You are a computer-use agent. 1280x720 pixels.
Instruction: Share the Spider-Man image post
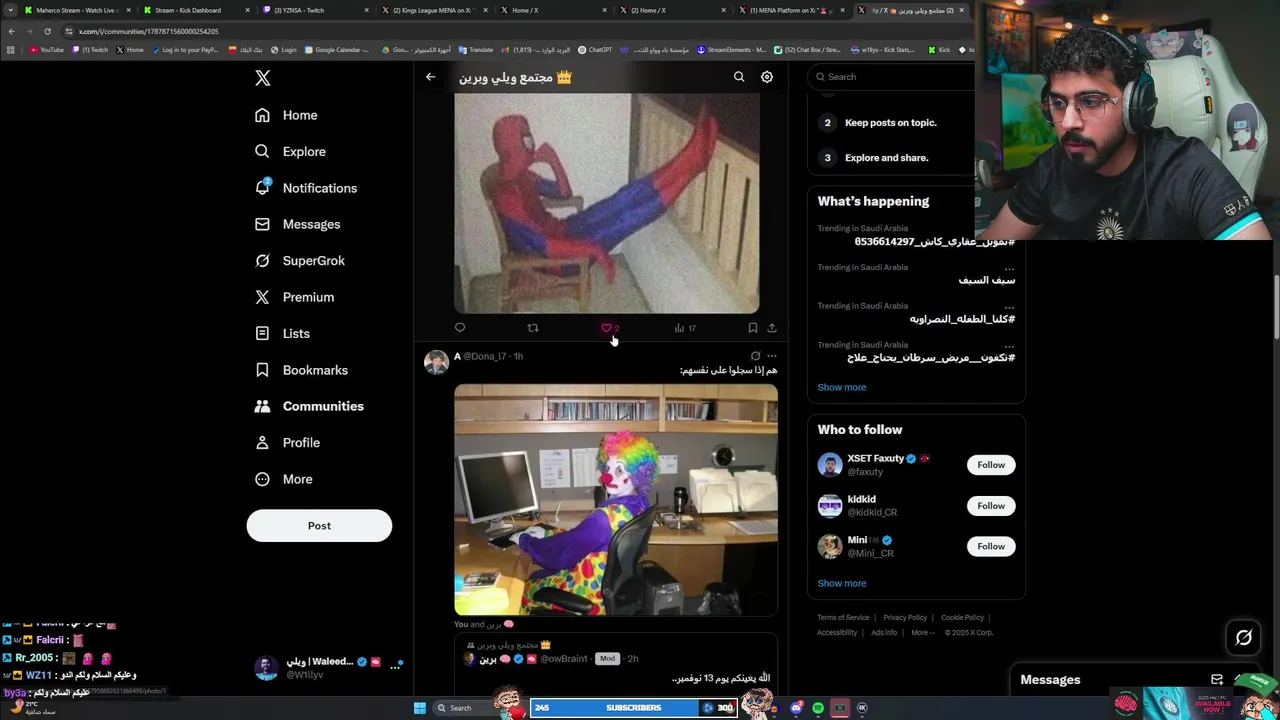click(x=772, y=328)
